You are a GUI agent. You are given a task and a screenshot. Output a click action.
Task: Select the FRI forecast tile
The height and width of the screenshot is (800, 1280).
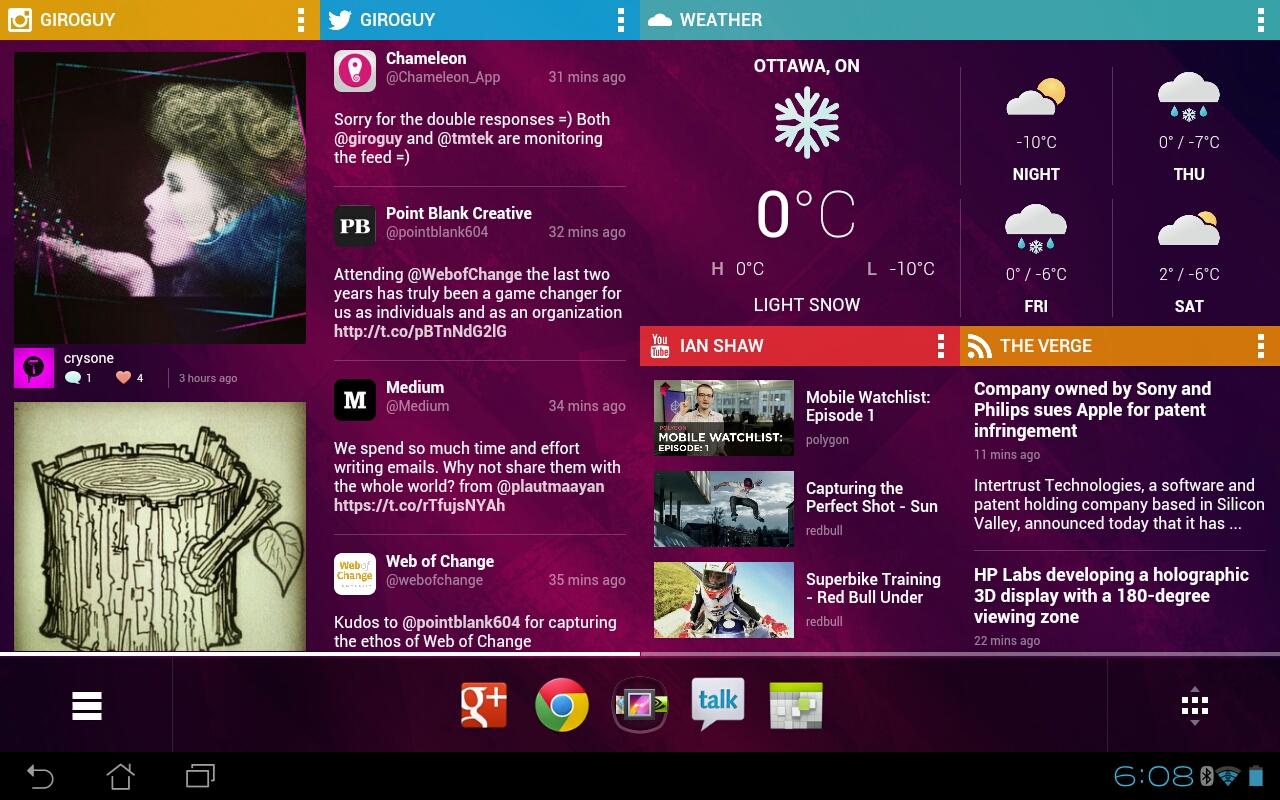tap(1036, 258)
